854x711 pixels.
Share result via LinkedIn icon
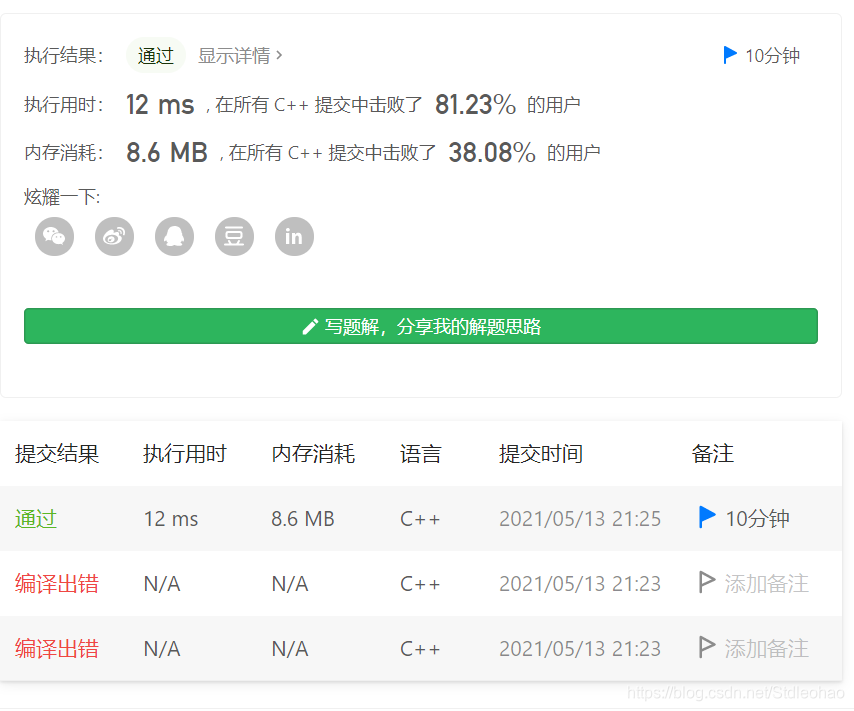click(294, 236)
